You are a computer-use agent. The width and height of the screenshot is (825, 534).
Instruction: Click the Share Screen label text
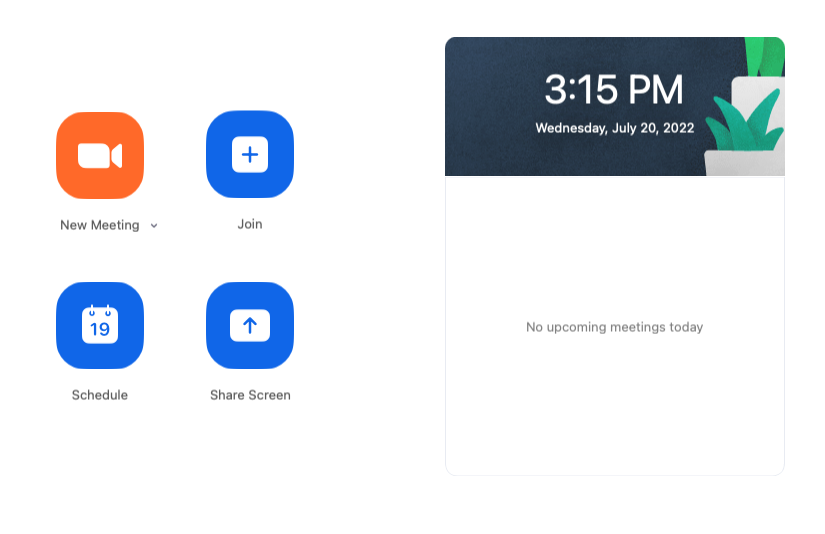click(250, 395)
